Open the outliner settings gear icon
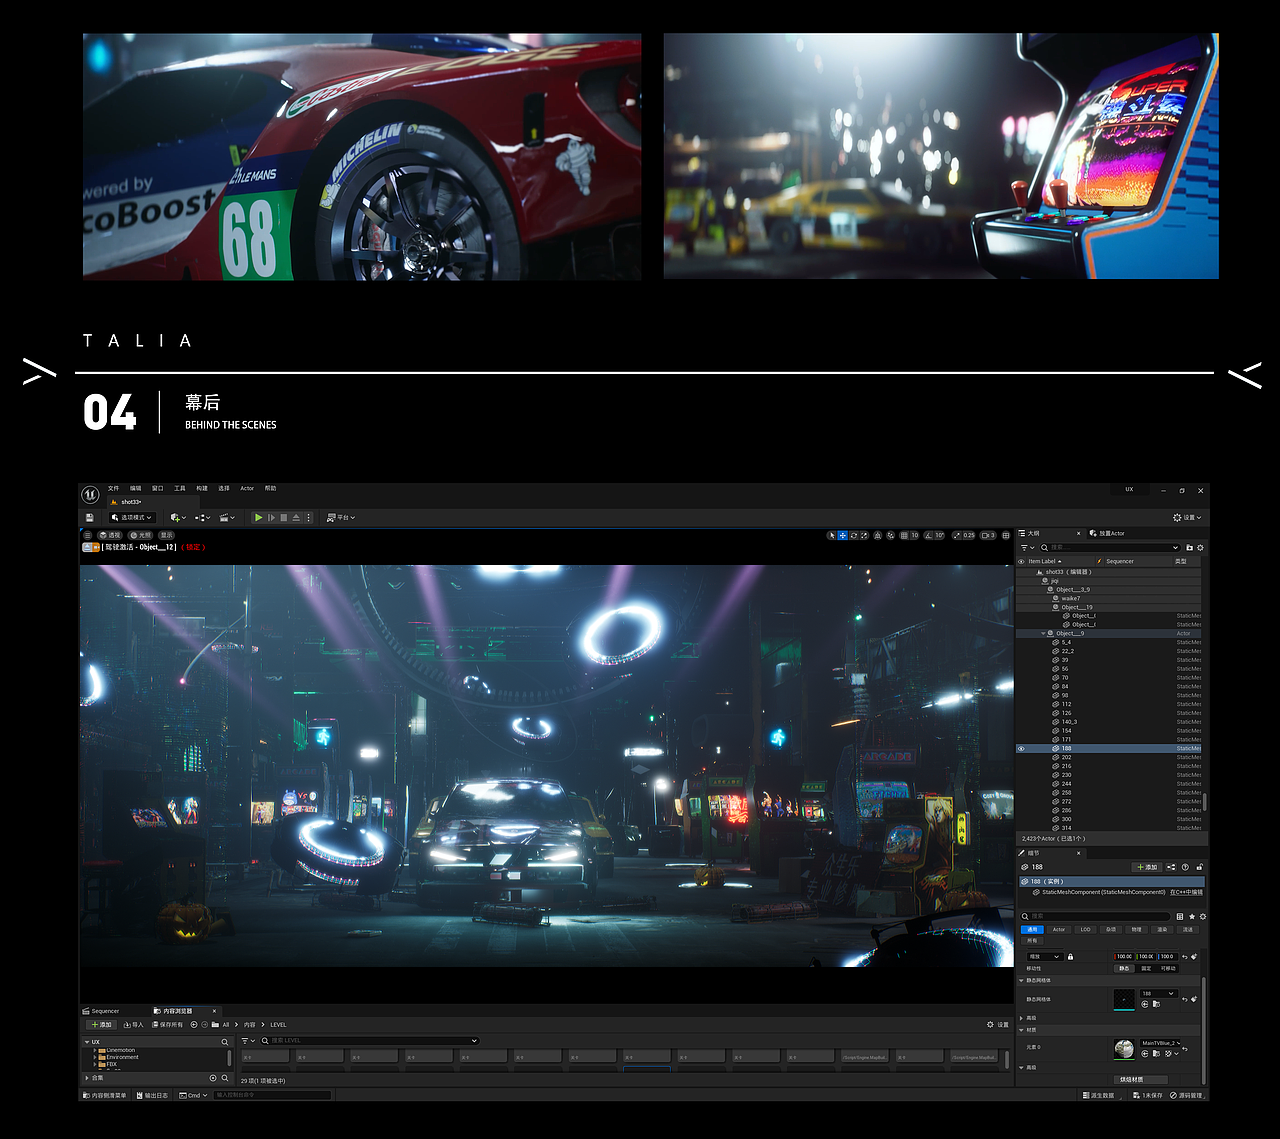 (x=1200, y=547)
